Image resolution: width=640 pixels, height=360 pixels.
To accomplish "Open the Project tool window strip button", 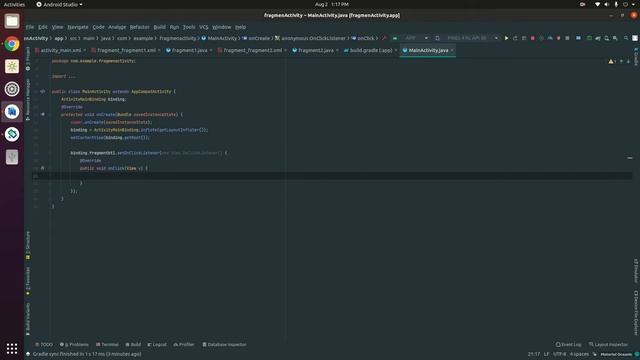I will (x=28, y=58).
